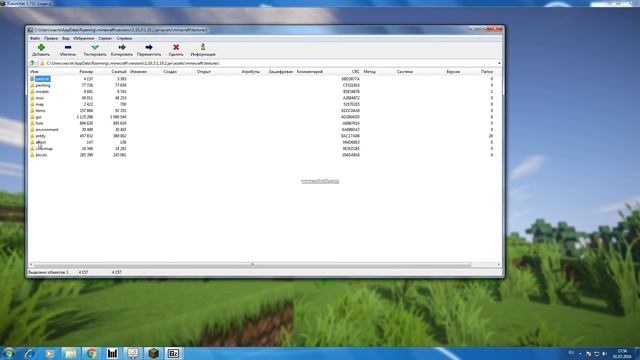Sort by the Папок column header
The image size is (640, 360).
point(487,71)
